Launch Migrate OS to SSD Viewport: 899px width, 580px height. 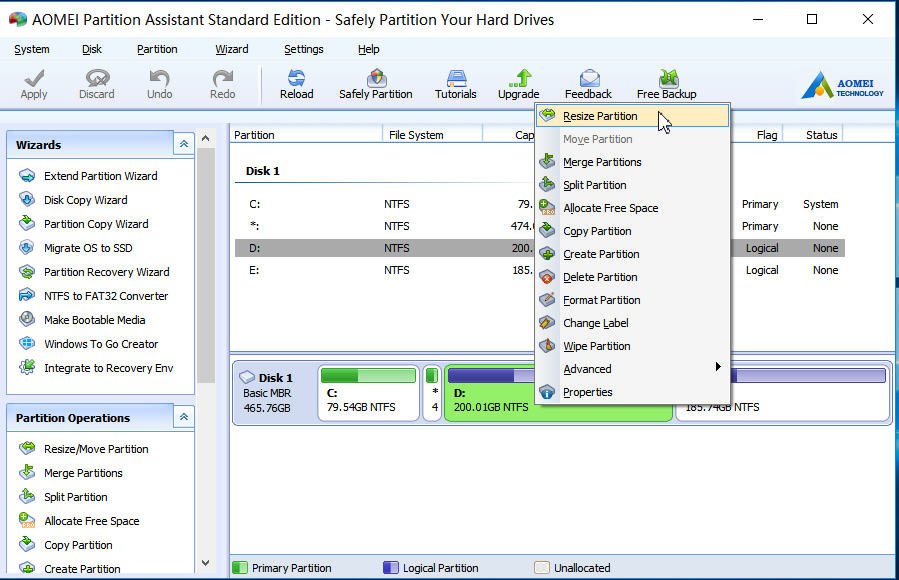click(x=88, y=248)
